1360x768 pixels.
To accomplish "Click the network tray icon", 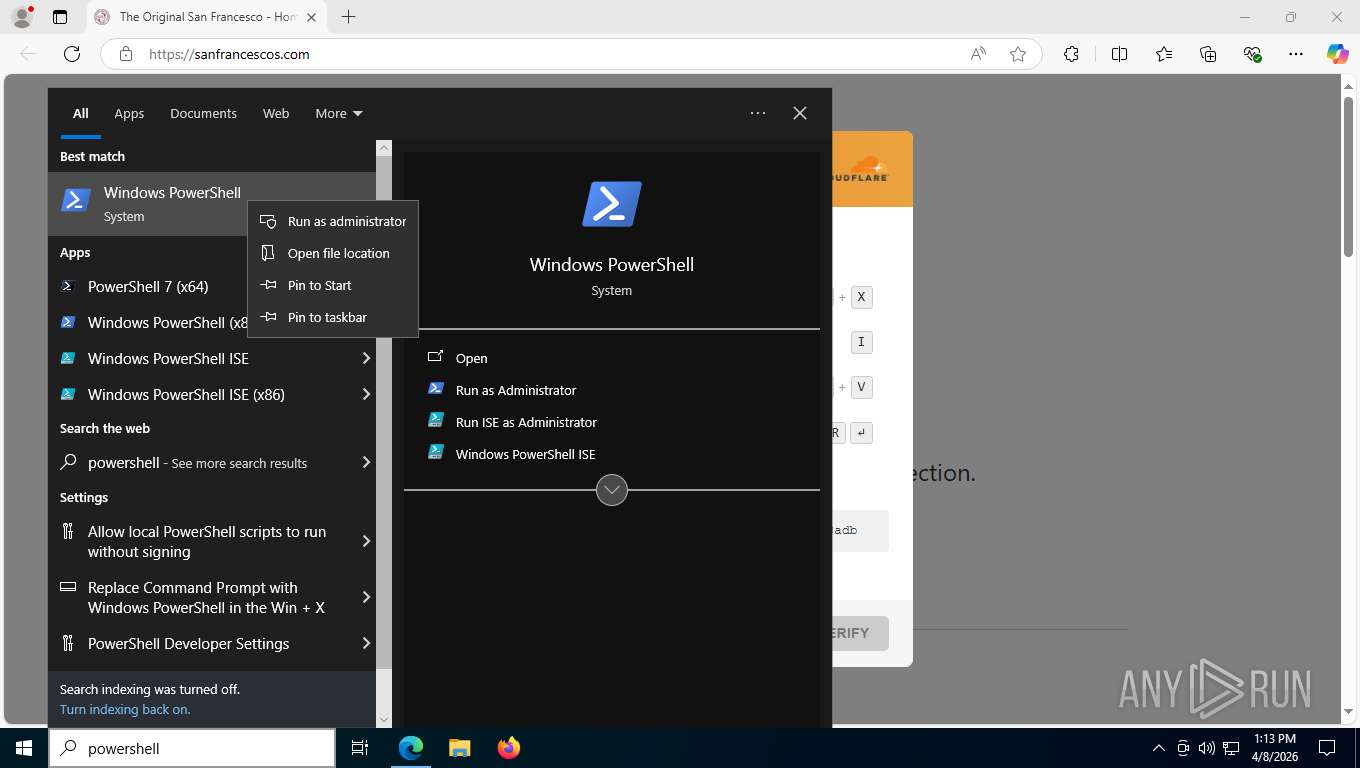I will click(1232, 748).
